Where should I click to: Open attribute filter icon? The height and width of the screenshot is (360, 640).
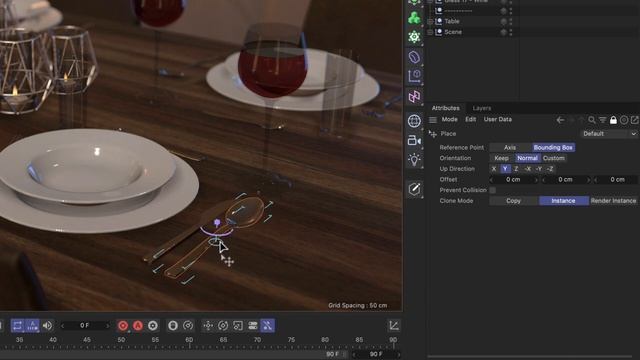coord(602,120)
